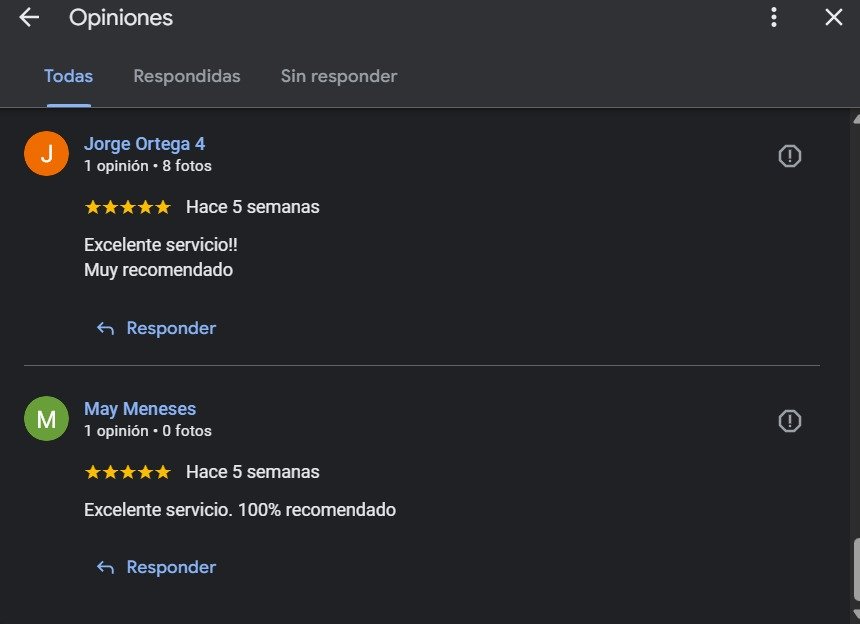860x624 pixels.
Task: Select the Todas tab
Action: point(68,76)
